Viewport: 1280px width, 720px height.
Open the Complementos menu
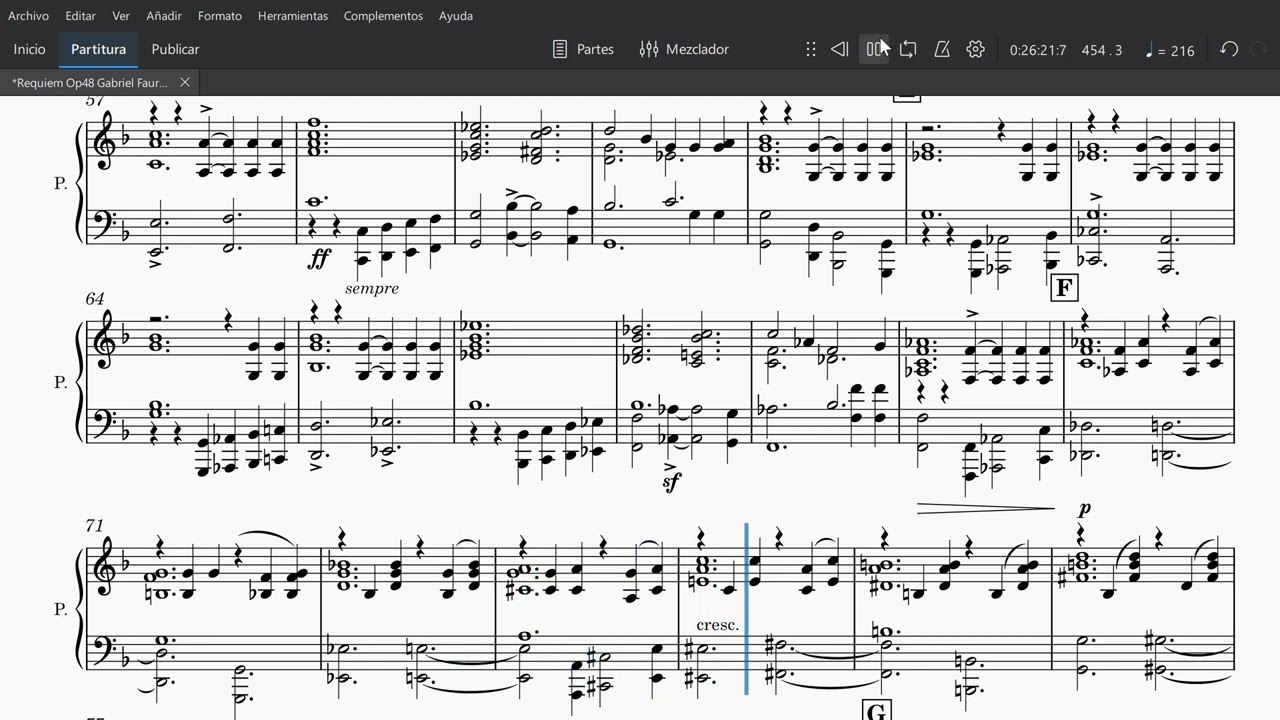pos(383,16)
